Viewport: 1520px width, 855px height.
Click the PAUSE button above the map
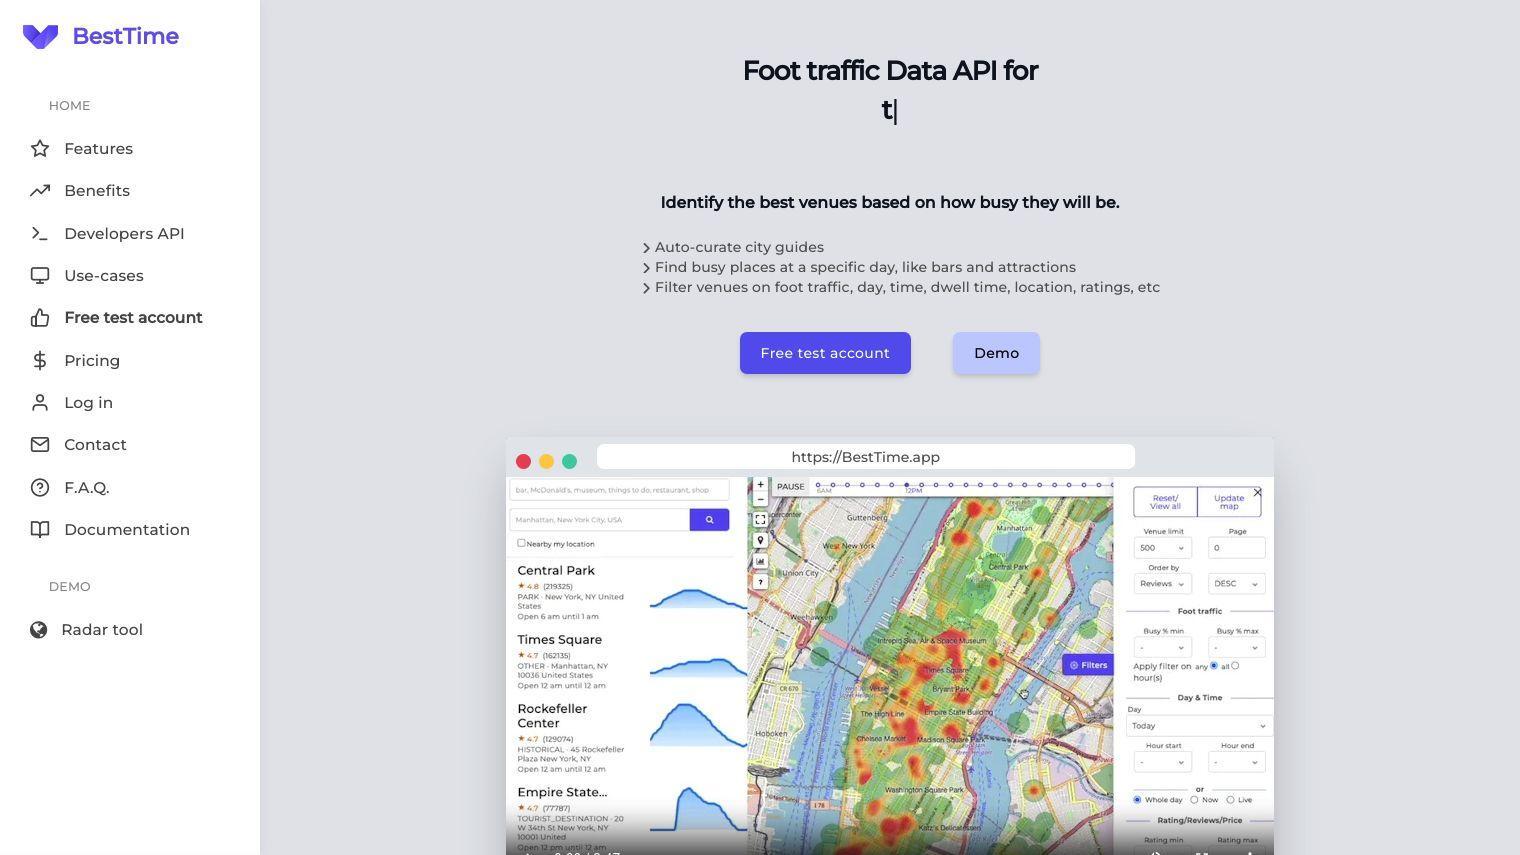click(x=790, y=487)
